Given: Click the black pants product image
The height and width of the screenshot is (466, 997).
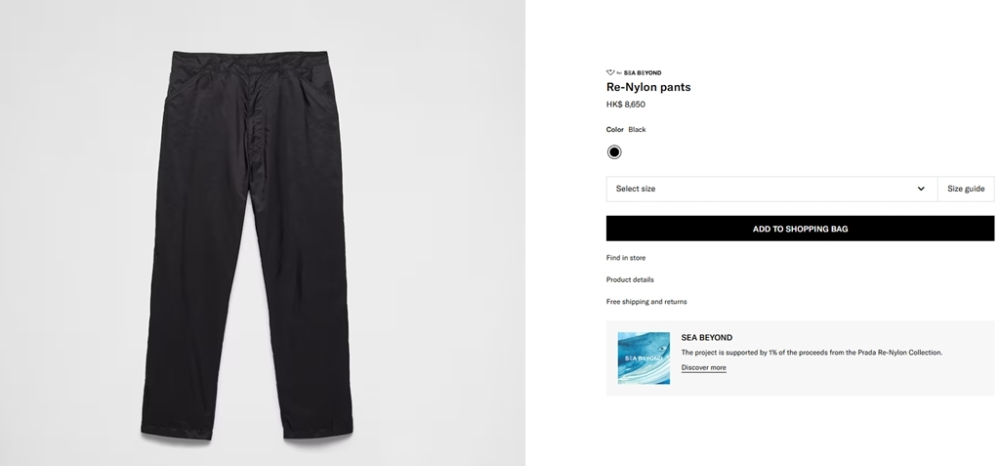Looking at the screenshot, I should 247,245.
